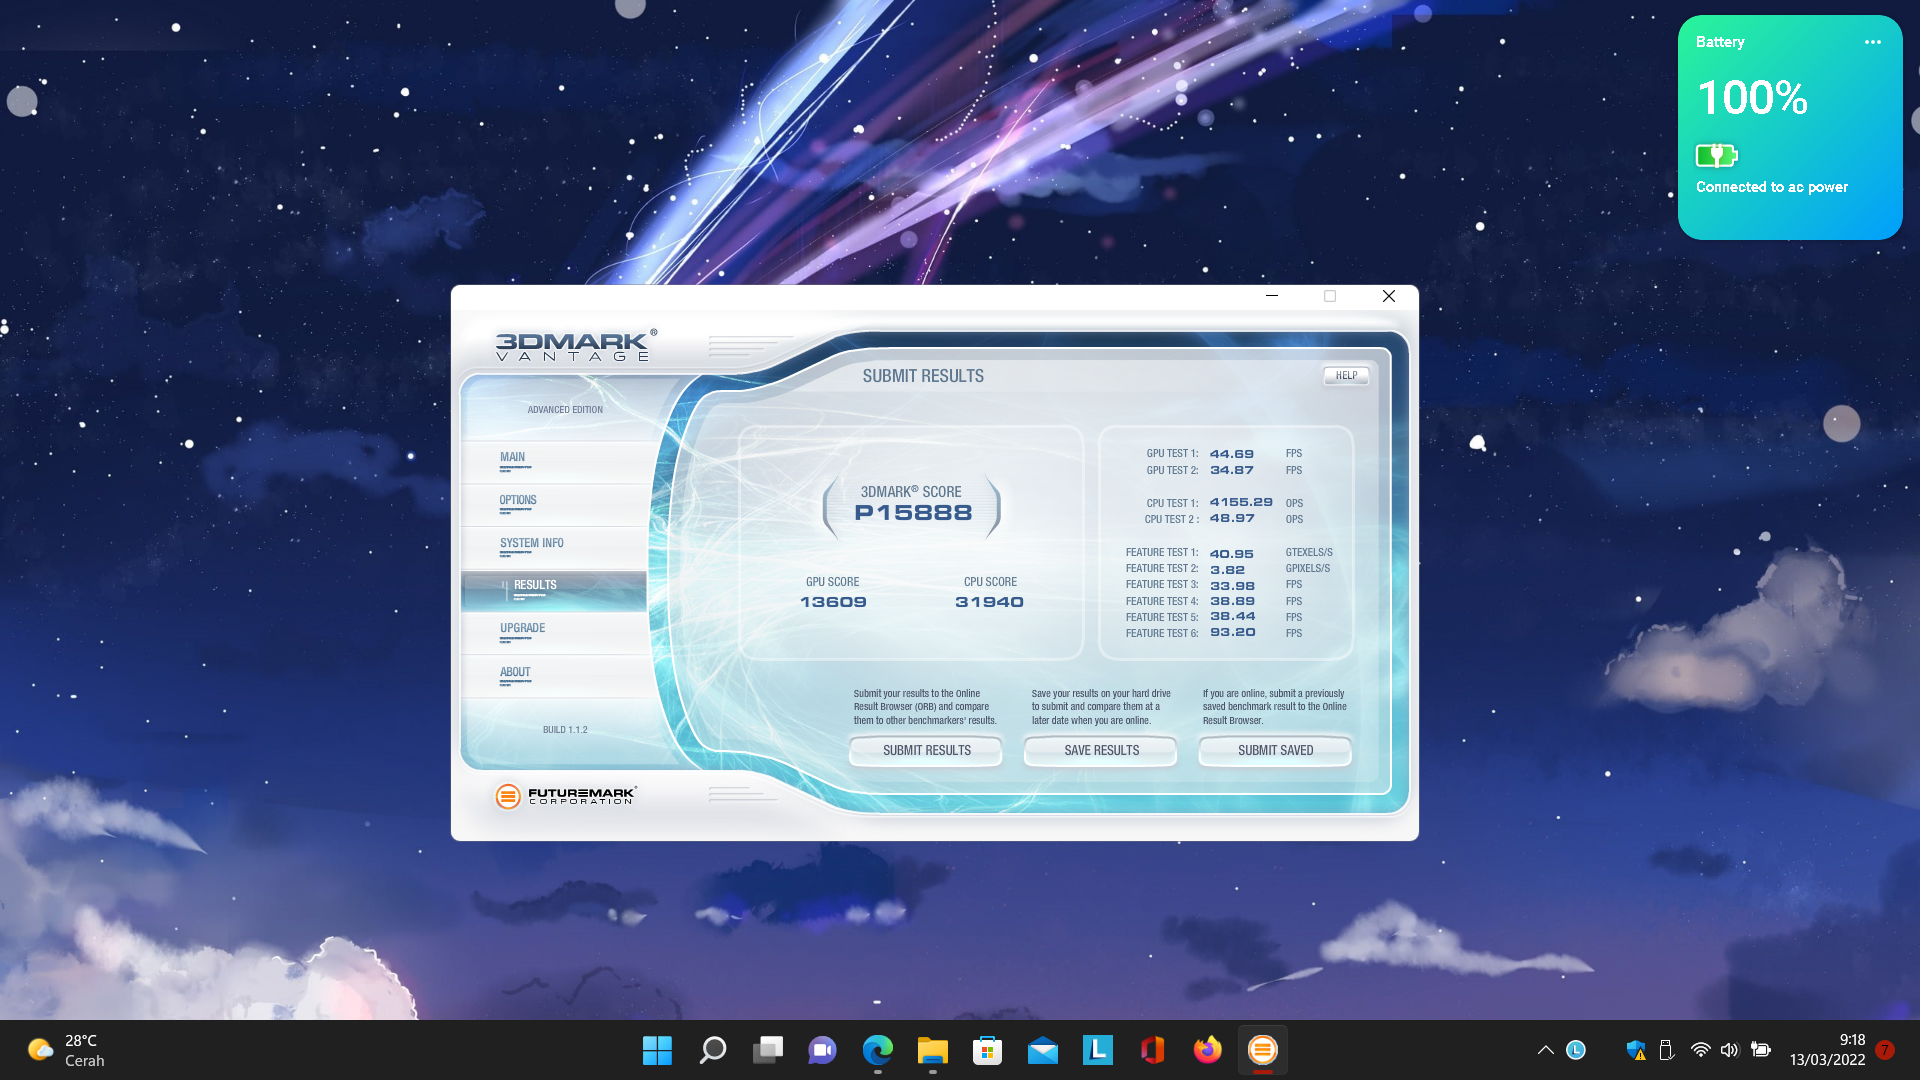Viewport: 1920px width, 1080px height.
Task: Click 'Connected to ac power' text
Action: coord(1772,187)
